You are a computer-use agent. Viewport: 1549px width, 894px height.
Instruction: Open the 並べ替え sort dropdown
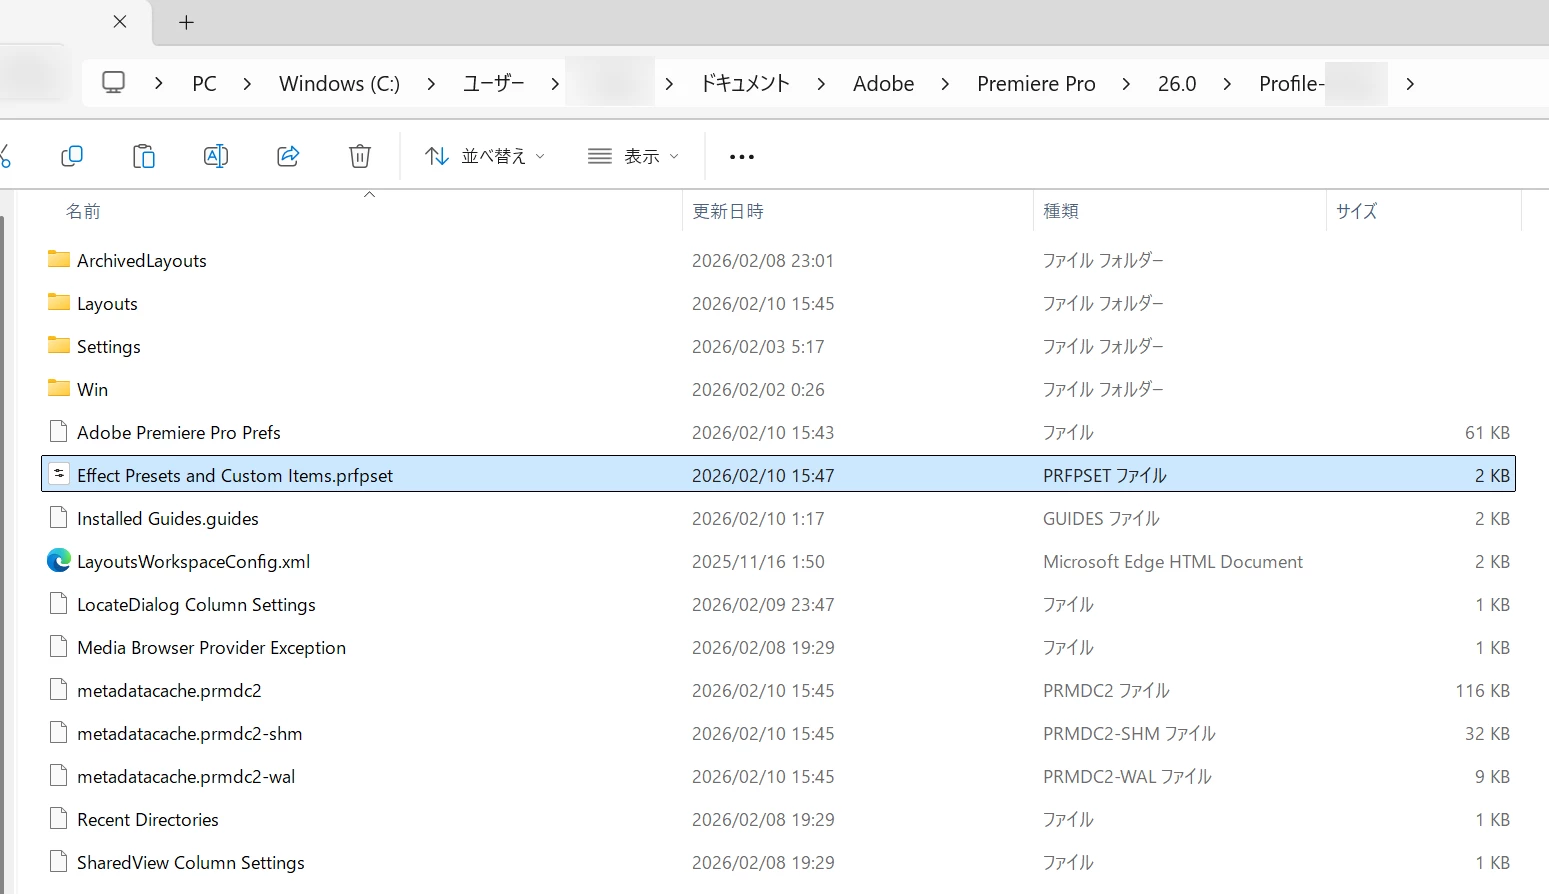pos(485,156)
